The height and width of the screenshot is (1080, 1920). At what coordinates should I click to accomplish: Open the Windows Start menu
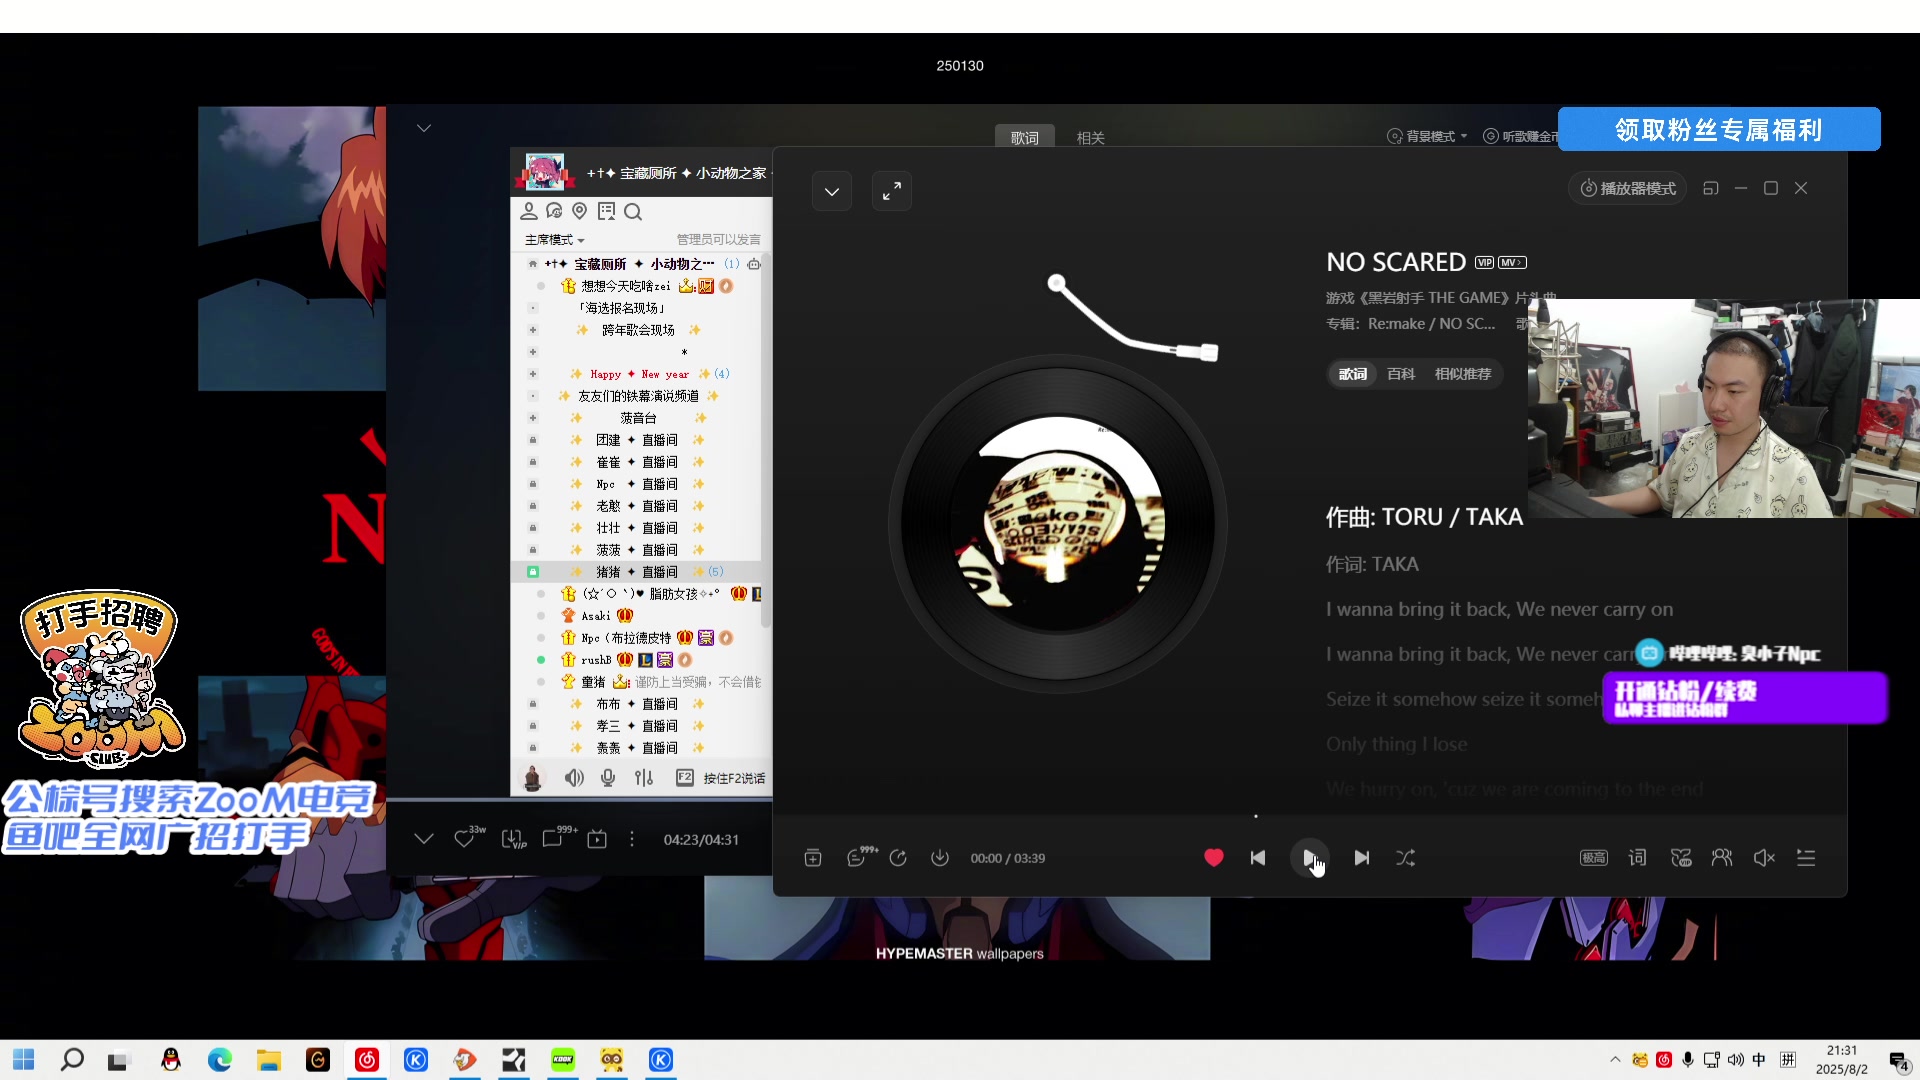coord(24,1060)
